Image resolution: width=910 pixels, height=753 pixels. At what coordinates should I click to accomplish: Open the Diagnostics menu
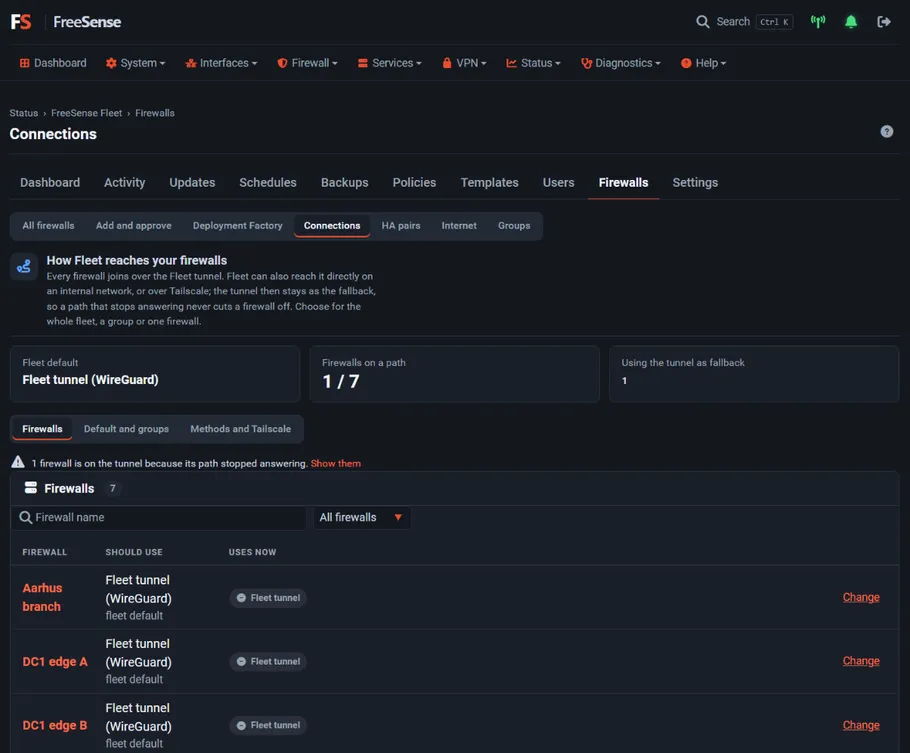[x=621, y=63]
